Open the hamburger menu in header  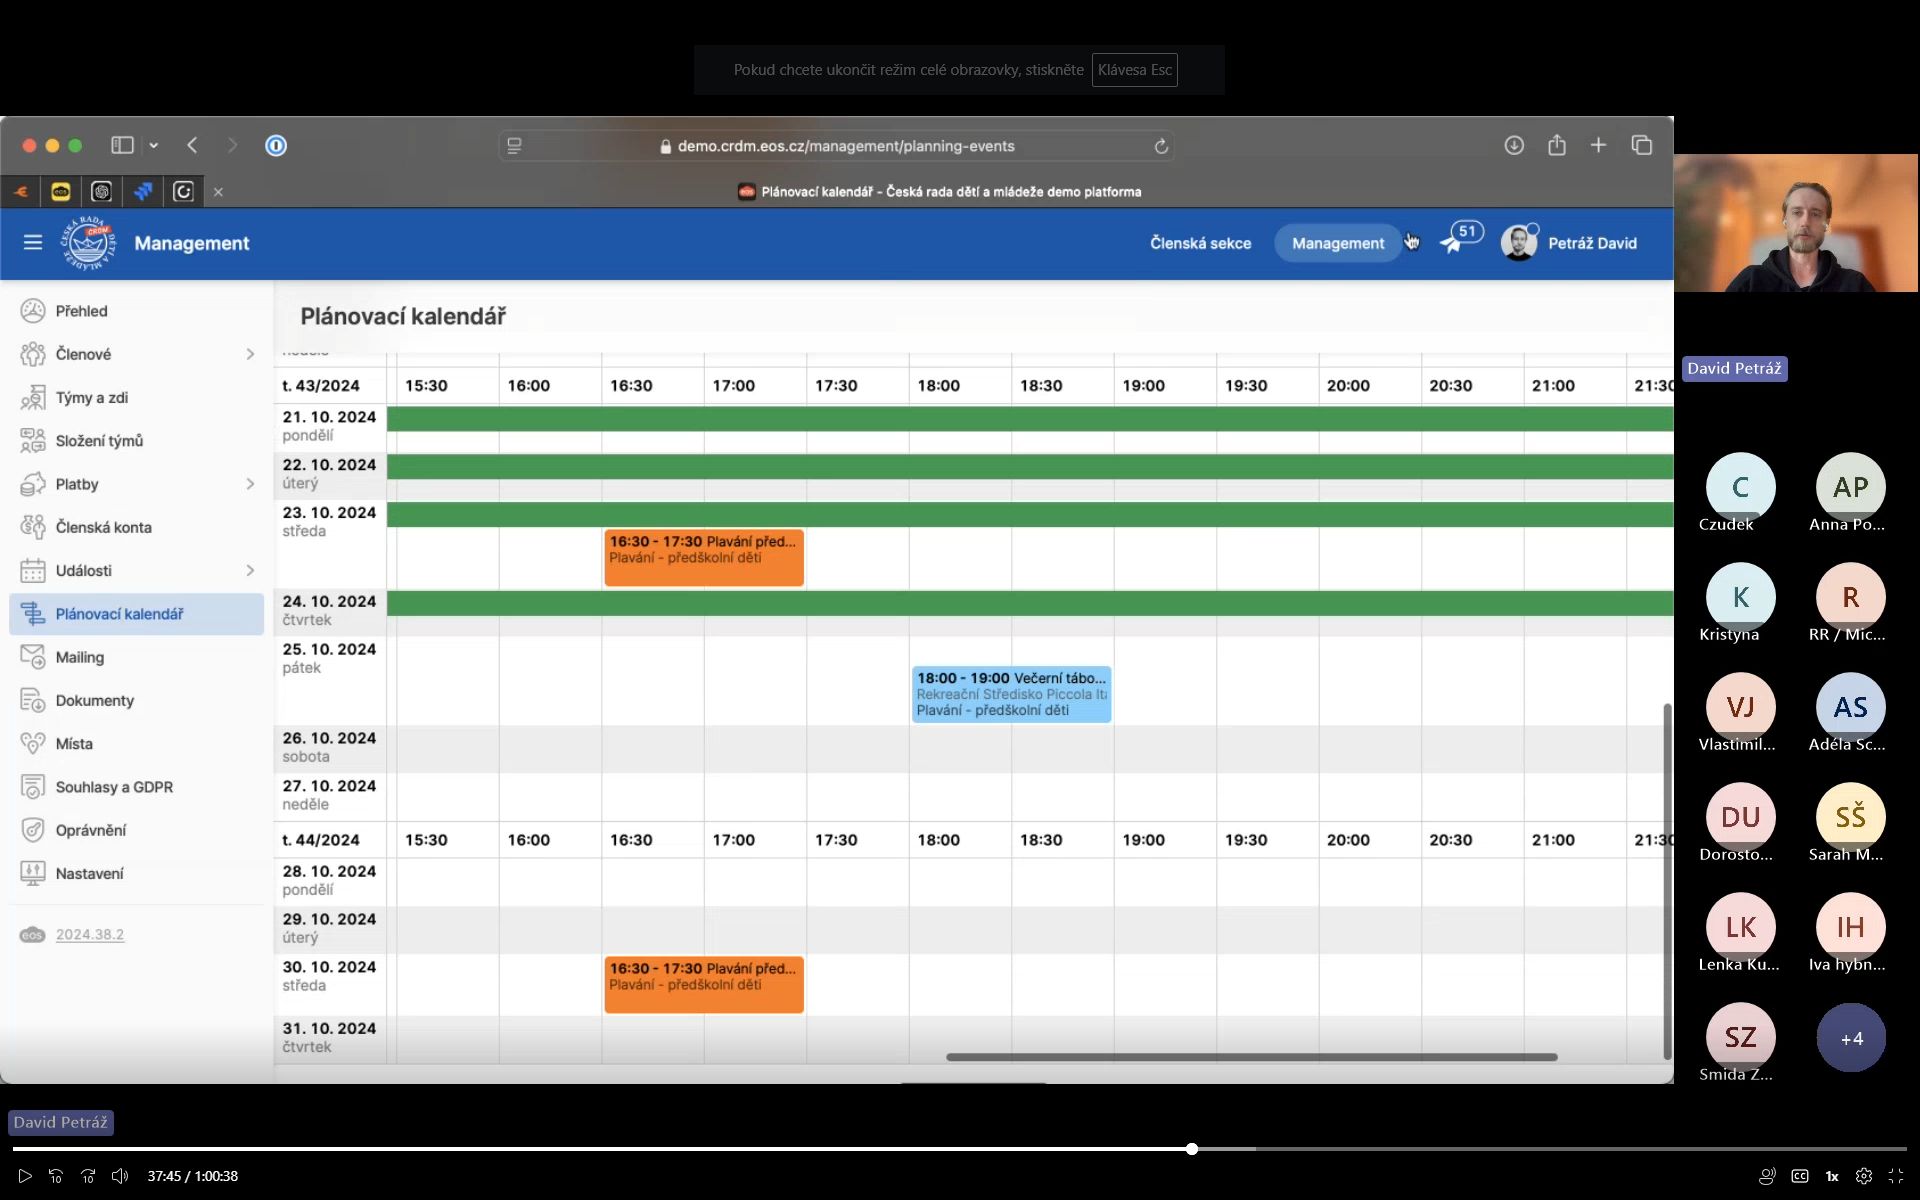coord(32,243)
